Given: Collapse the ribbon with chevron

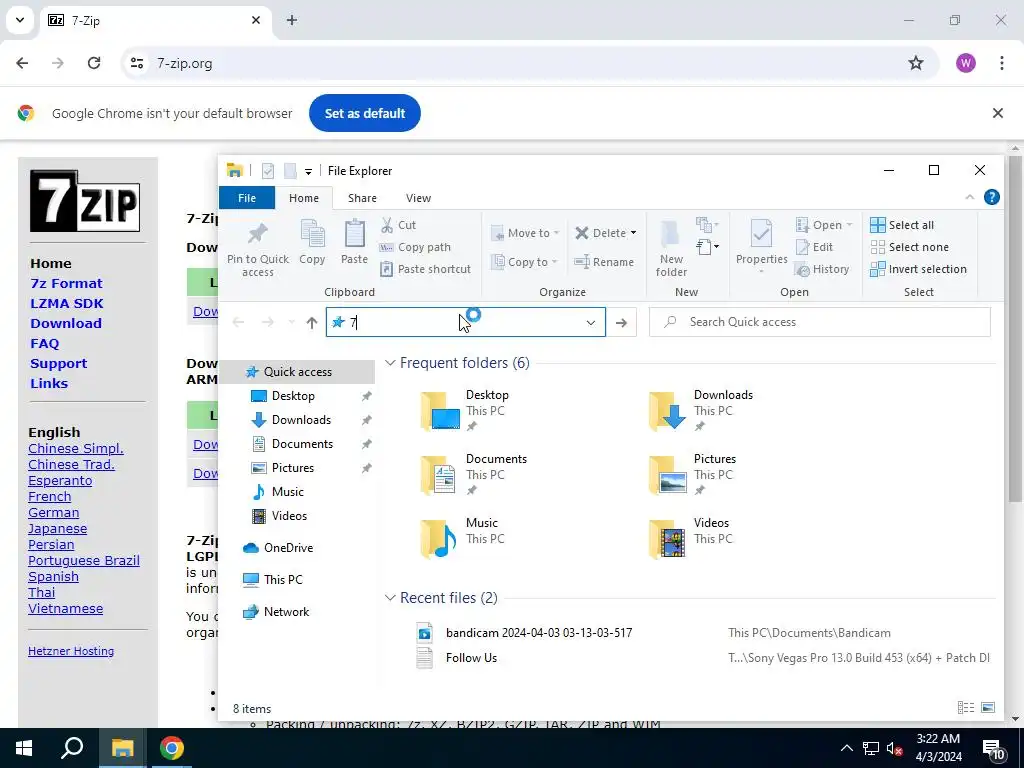Looking at the screenshot, I should 969,197.
